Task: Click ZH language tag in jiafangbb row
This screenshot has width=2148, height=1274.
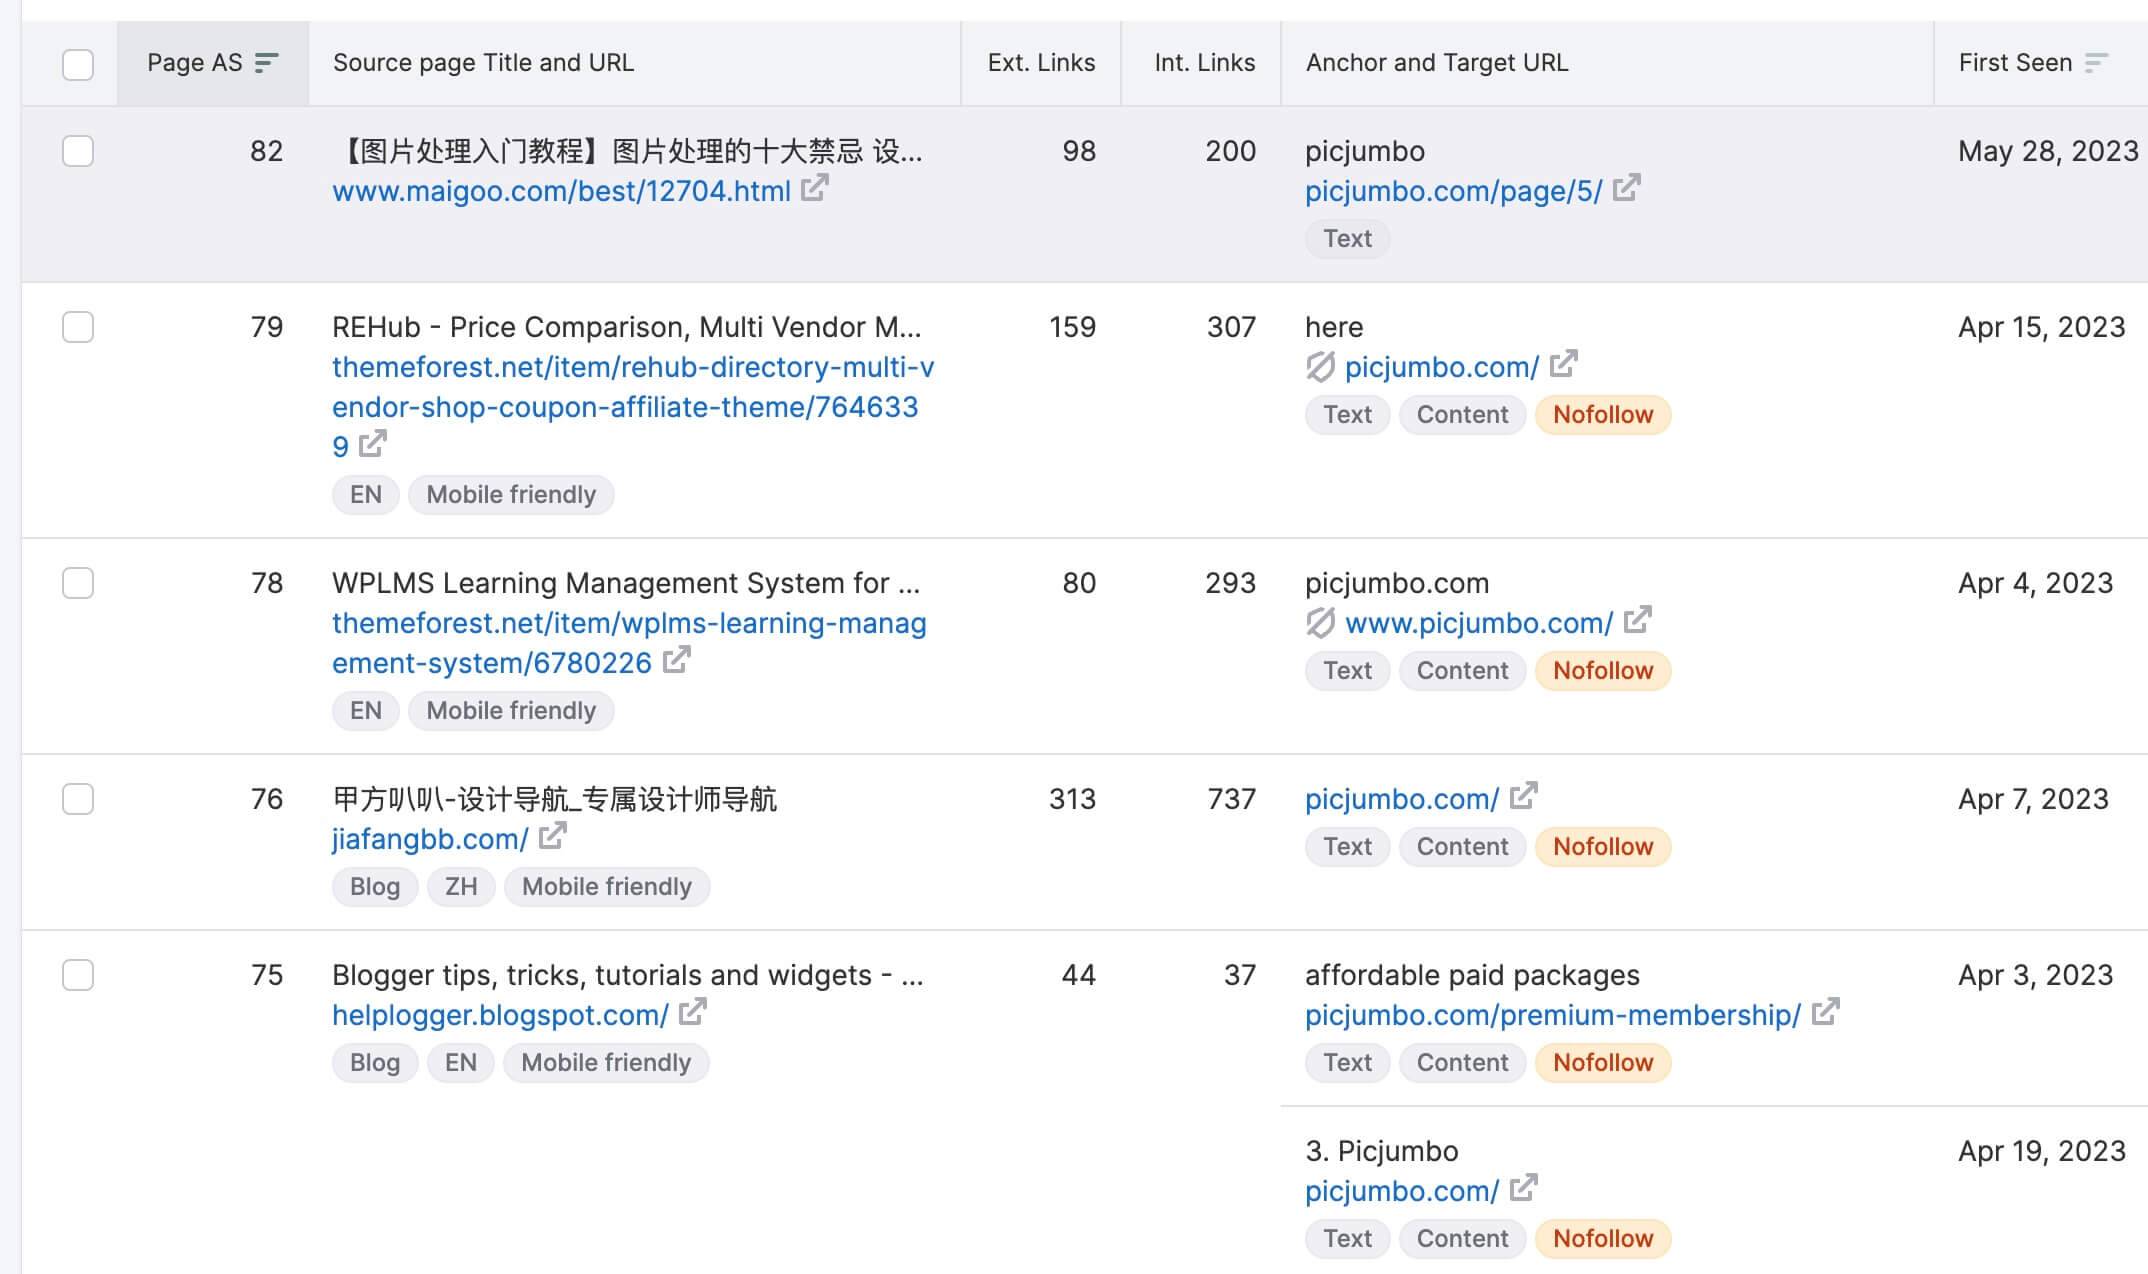Action: click(x=461, y=887)
